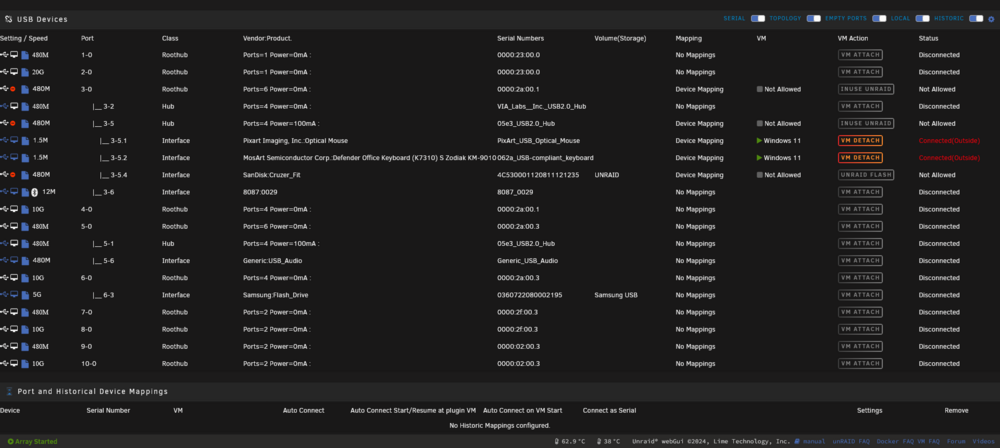Toggle the LOCAL switch
The width and height of the screenshot is (1000, 448).
[923, 19]
